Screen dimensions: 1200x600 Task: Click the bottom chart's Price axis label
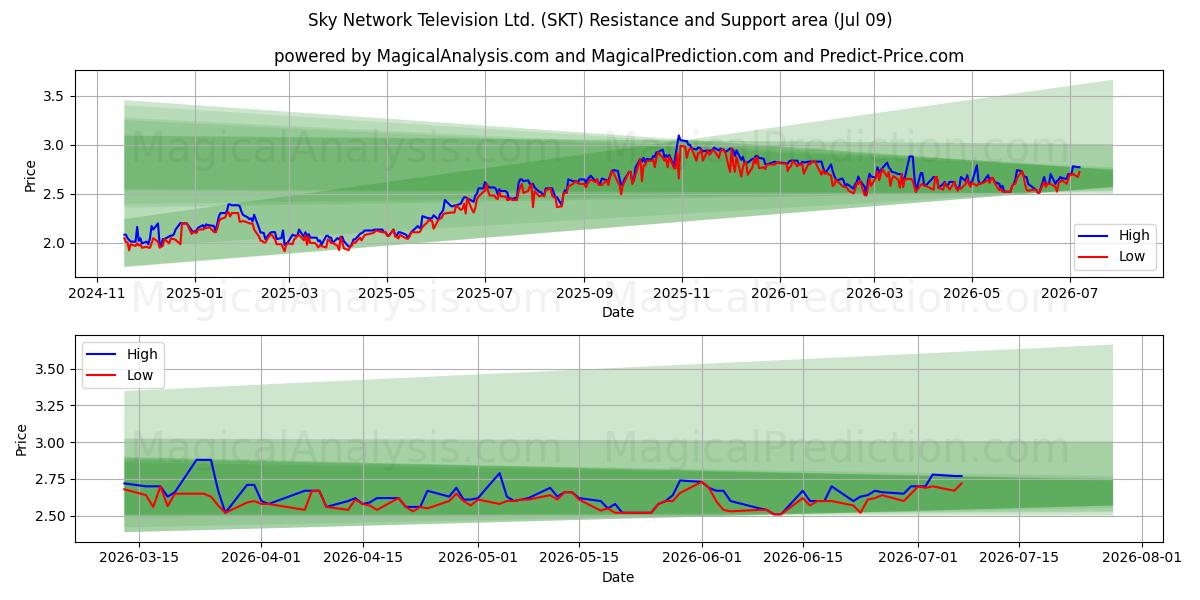(22, 439)
